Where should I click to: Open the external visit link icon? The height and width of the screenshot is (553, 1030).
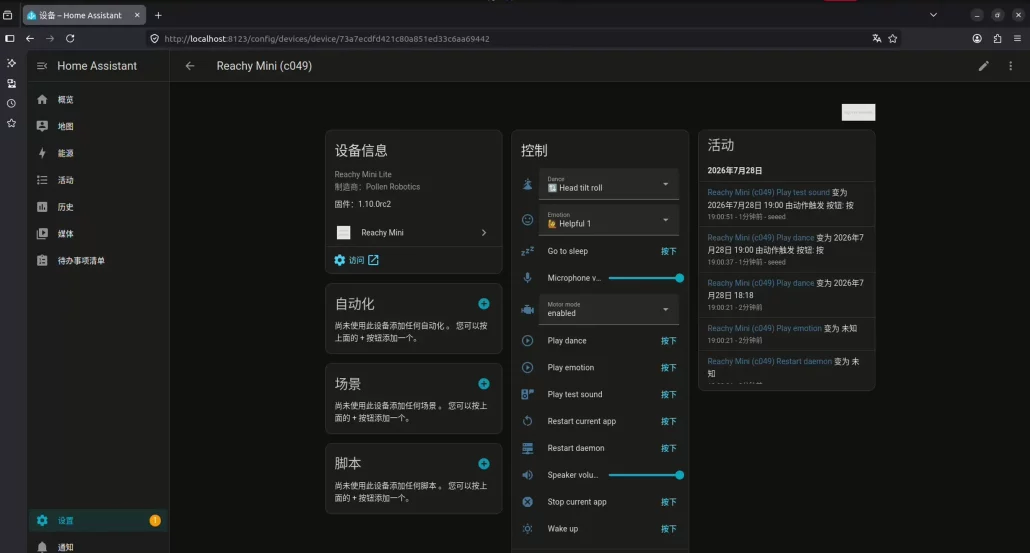point(373,260)
